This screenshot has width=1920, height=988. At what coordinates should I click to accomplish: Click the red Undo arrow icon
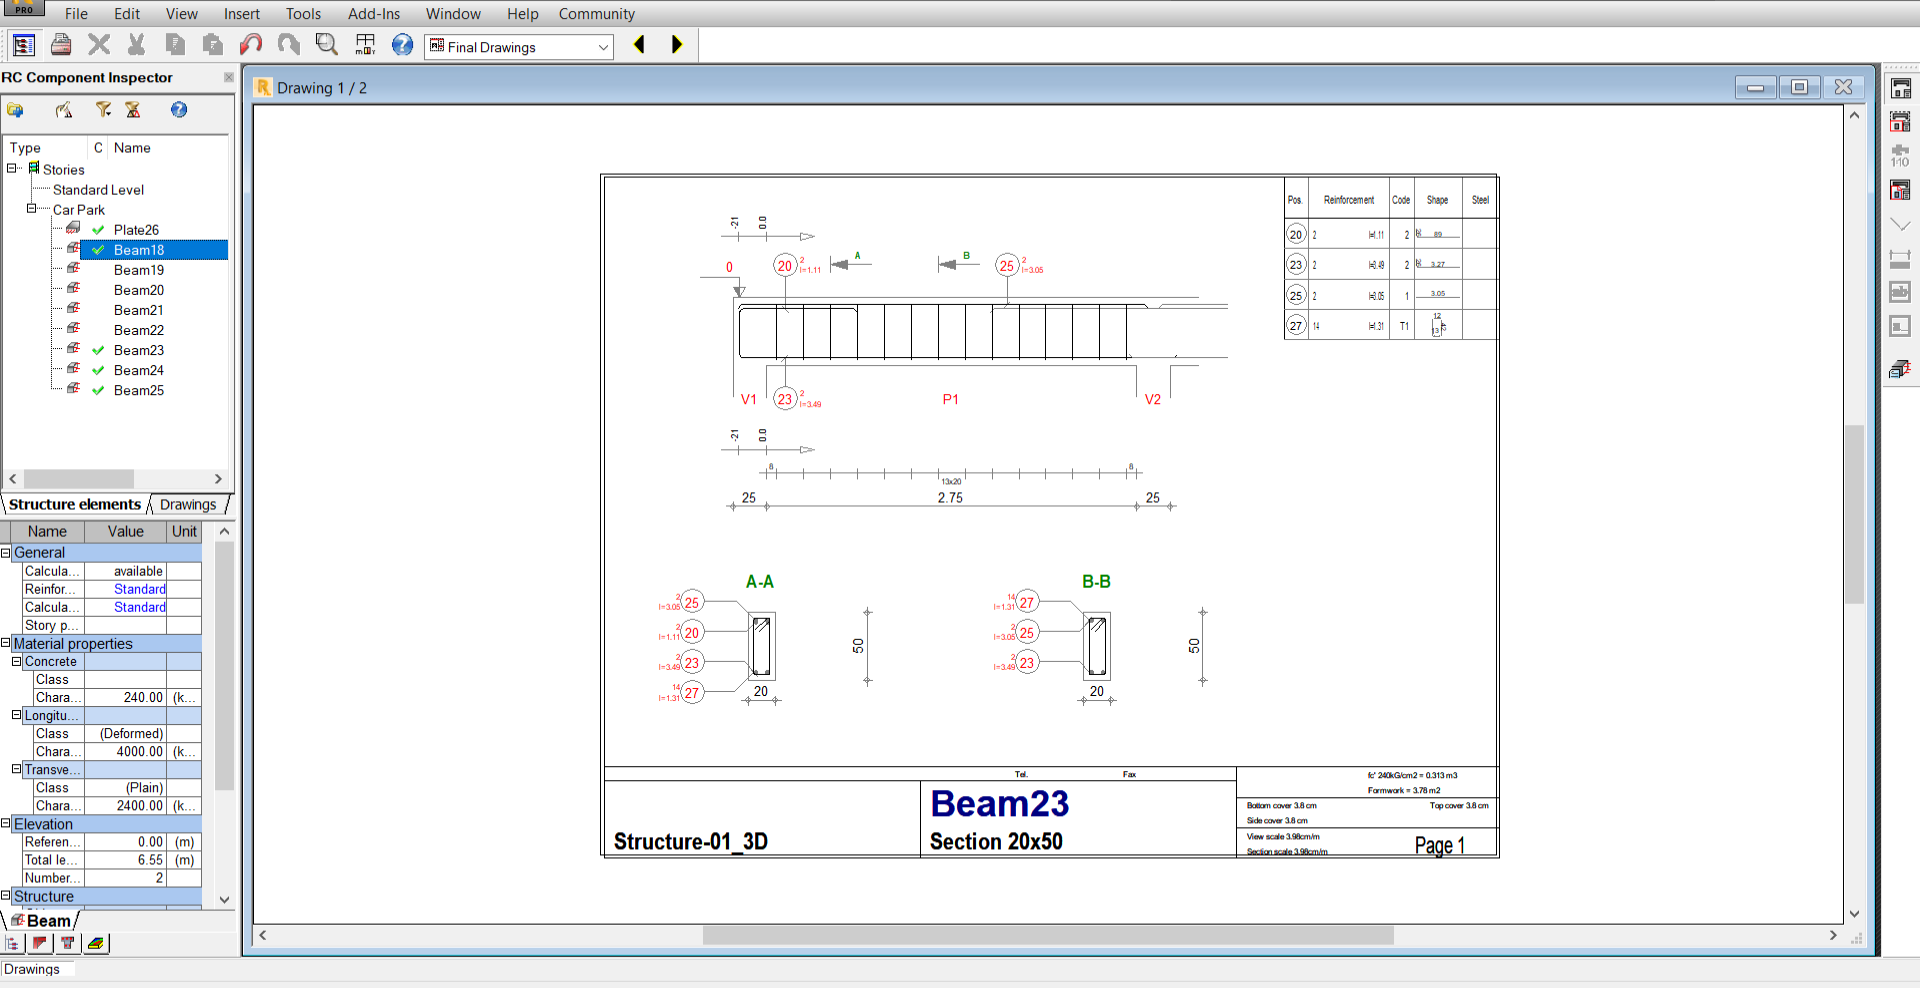pos(251,45)
